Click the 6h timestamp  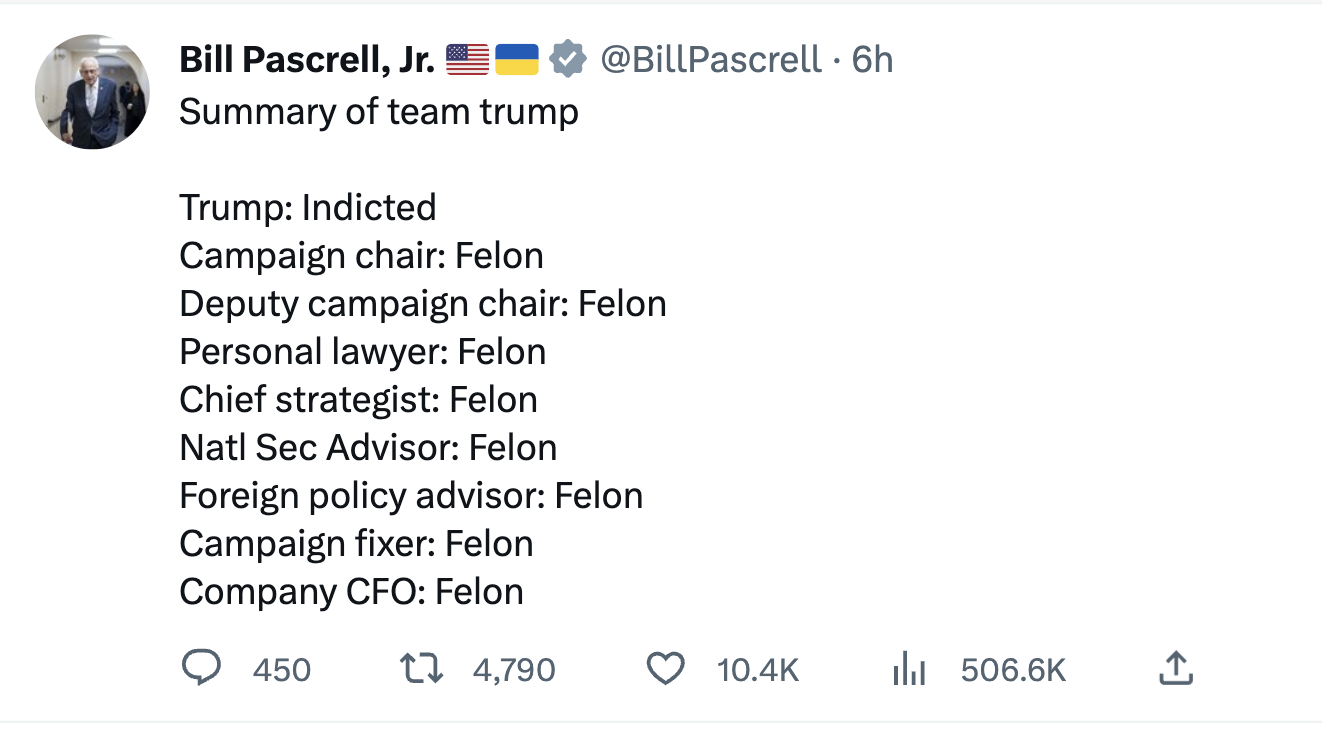click(x=872, y=60)
